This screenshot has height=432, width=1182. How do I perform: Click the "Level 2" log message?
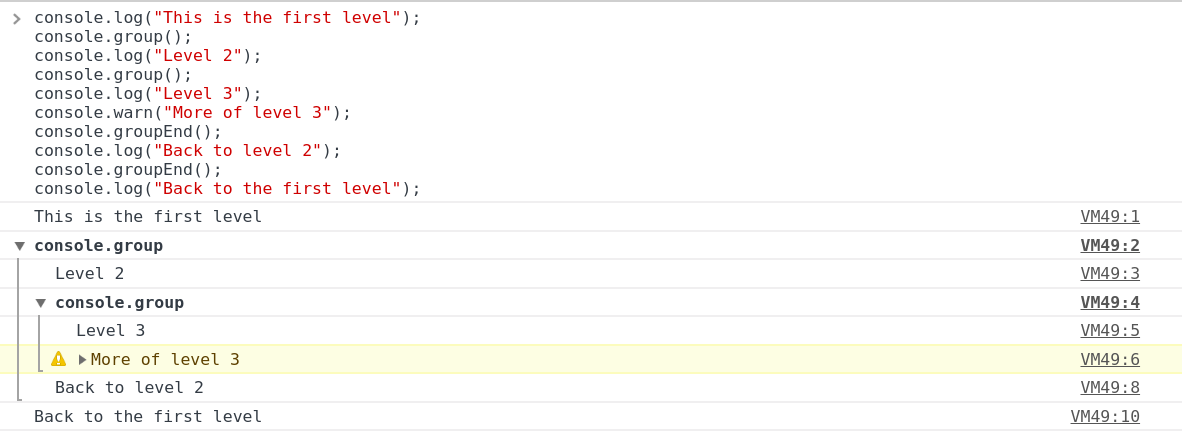pos(90,274)
